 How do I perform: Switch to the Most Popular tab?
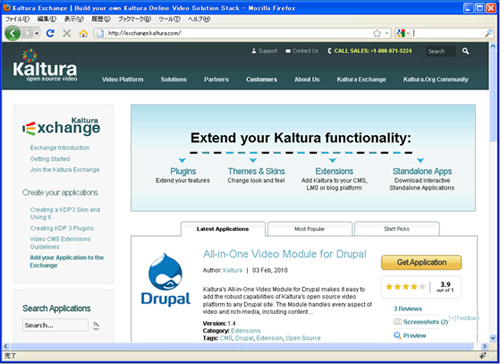(x=309, y=229)
